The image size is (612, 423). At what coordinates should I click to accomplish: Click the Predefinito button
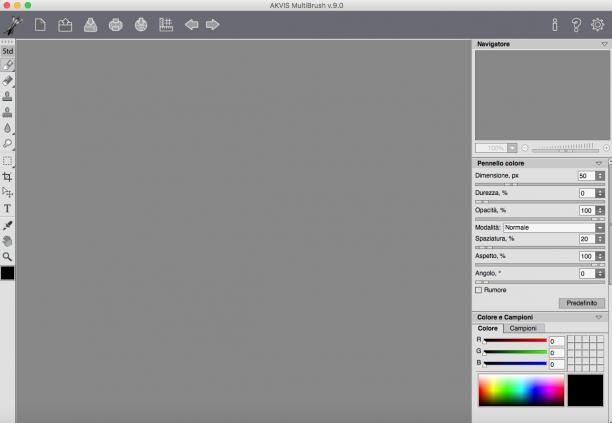coord(582,303)
